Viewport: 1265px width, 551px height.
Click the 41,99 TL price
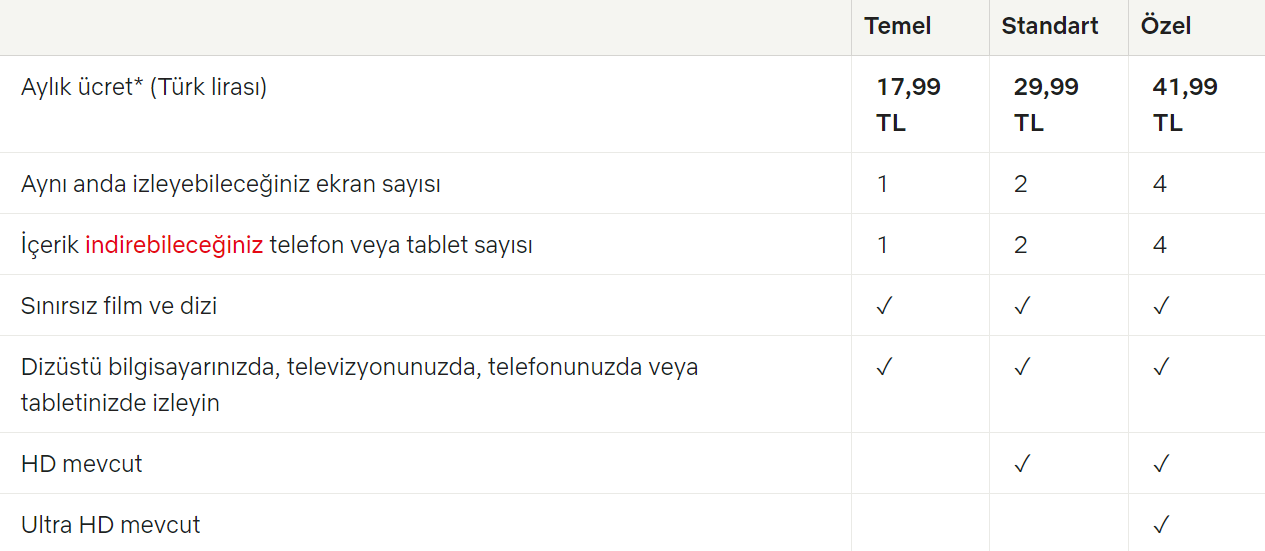point(1186,105)
